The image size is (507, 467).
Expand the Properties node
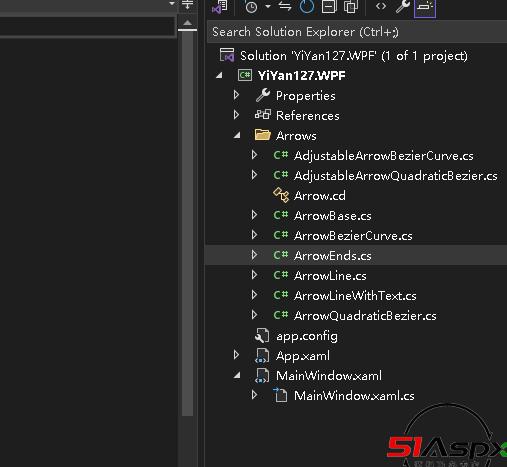tap(236, 95)
